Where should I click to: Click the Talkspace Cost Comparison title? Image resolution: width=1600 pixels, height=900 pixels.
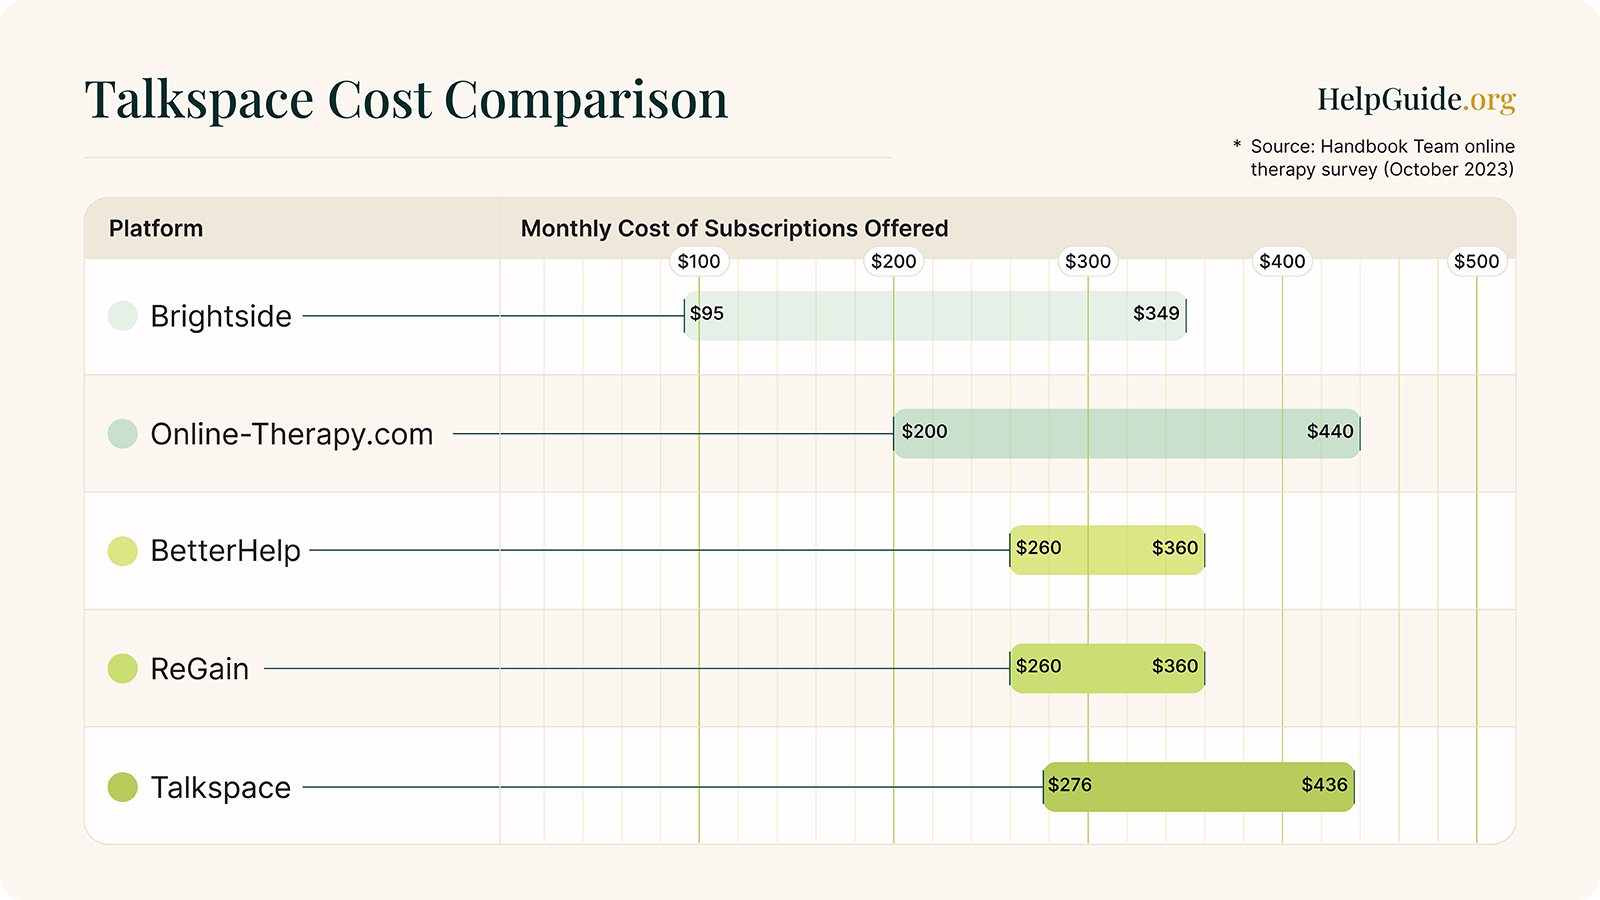click(406, 100)
